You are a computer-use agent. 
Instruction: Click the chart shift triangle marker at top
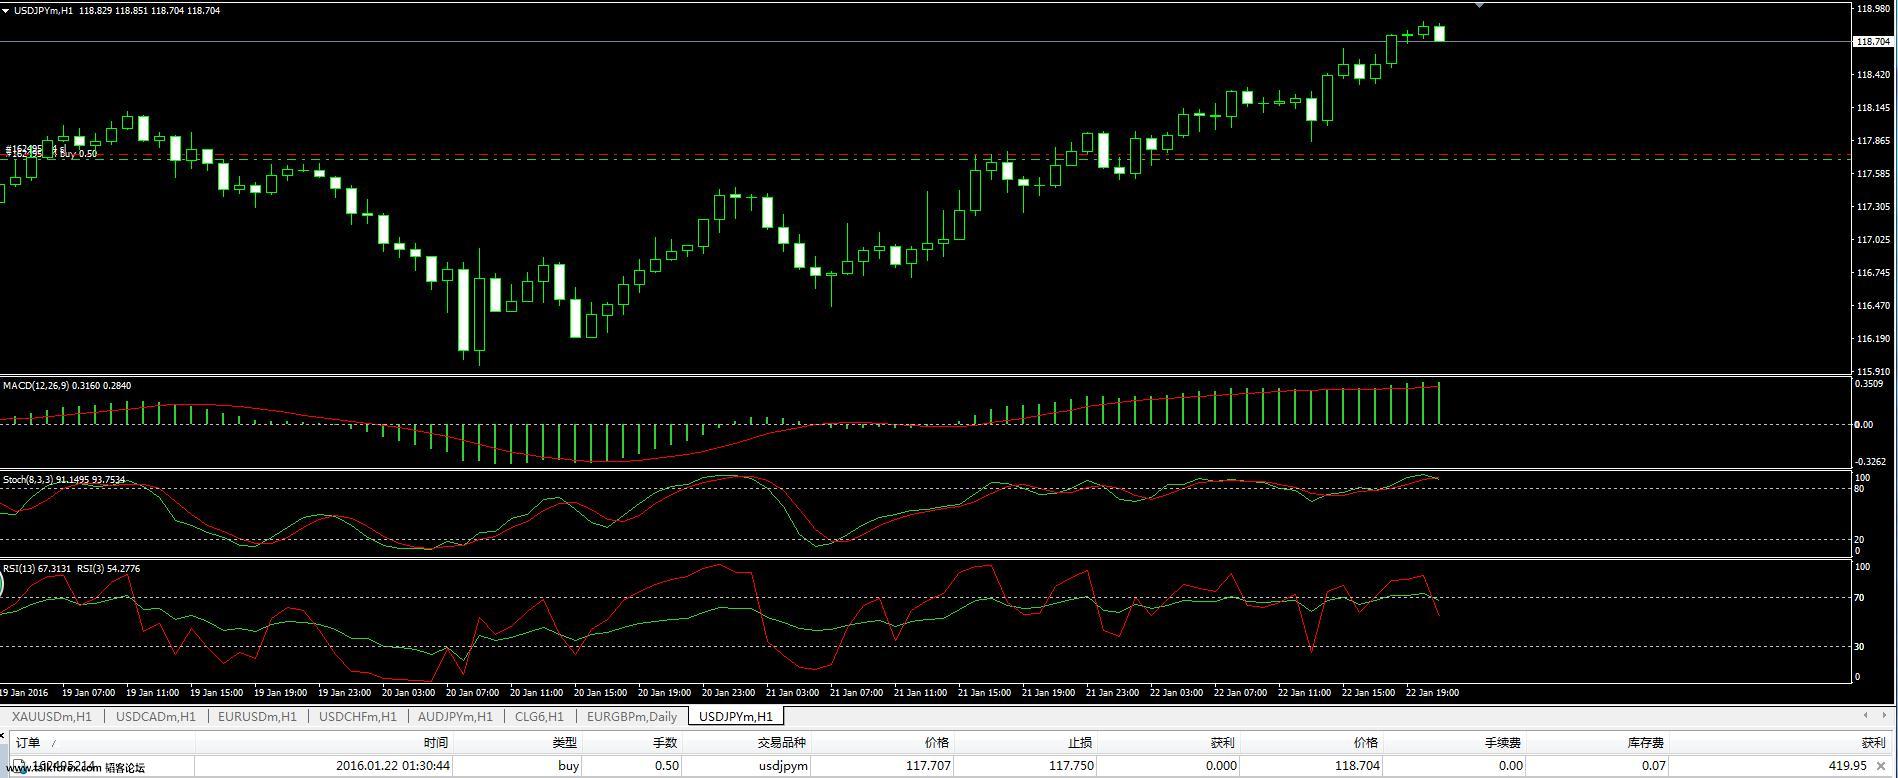[x=1480, y=5]
